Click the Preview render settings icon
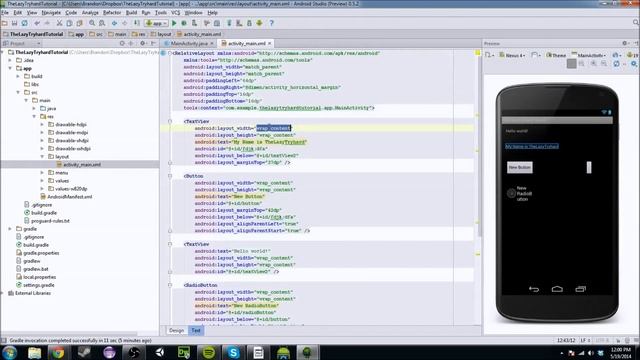 click(634, 63)
